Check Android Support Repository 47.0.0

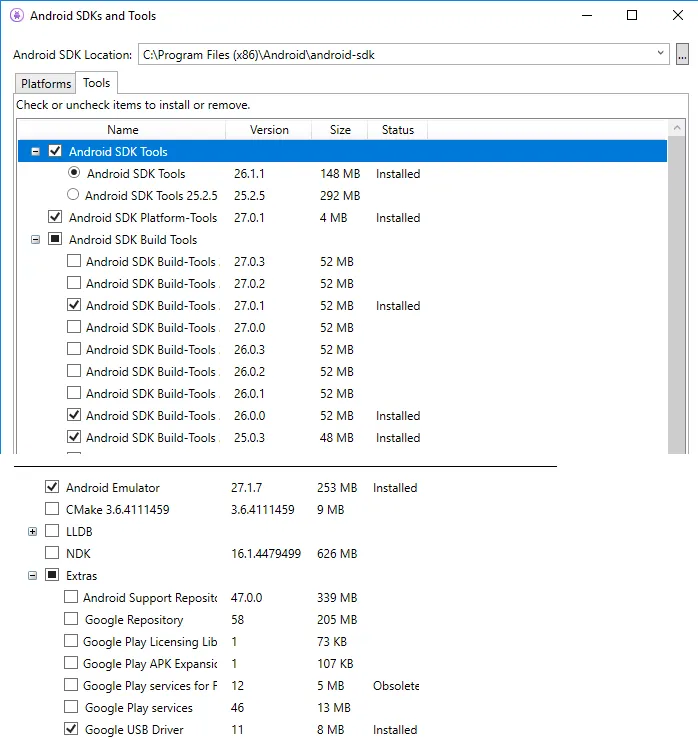point(71,597)
